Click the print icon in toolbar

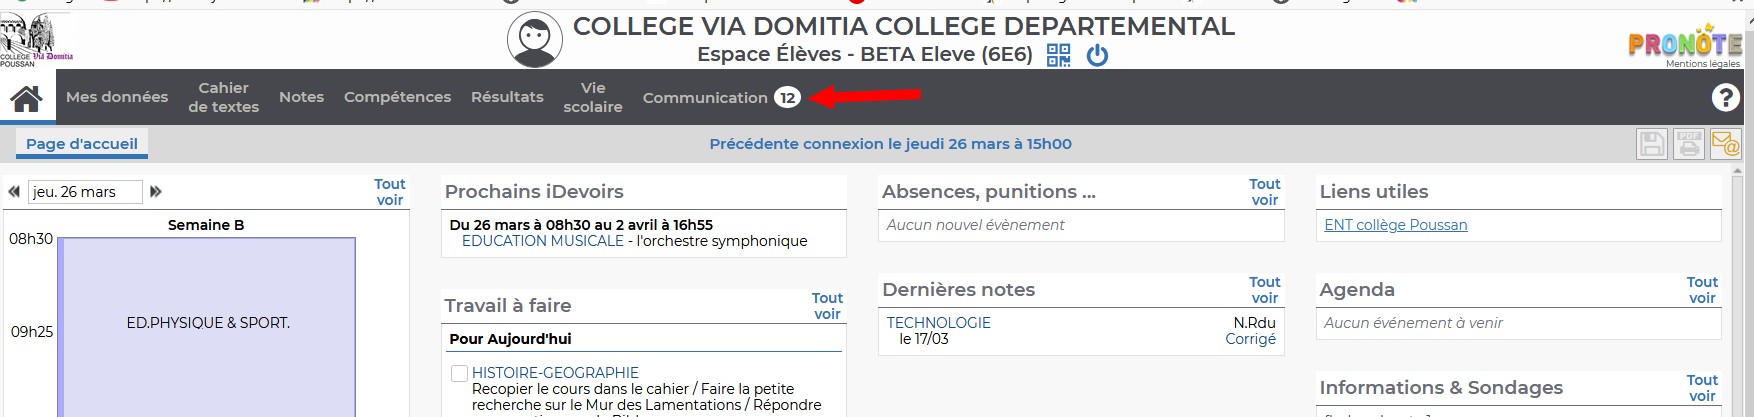pos(1689,144)
